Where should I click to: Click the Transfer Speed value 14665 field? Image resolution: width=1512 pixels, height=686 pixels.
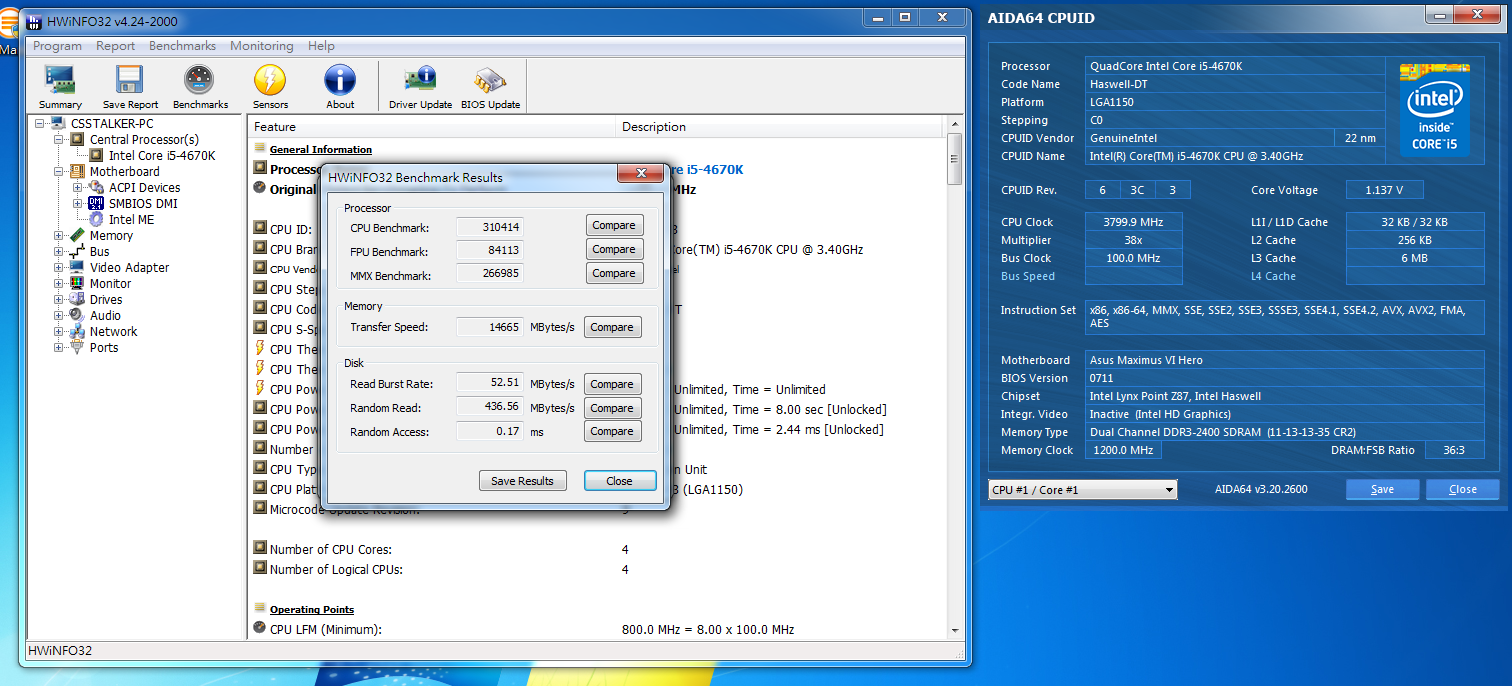click(490, 327)
